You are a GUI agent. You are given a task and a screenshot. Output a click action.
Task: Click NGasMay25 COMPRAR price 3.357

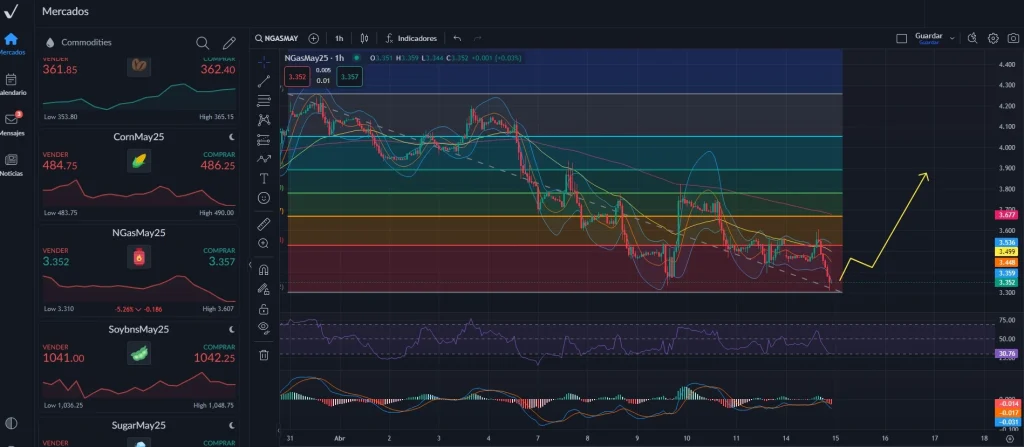tap(222, 262)
